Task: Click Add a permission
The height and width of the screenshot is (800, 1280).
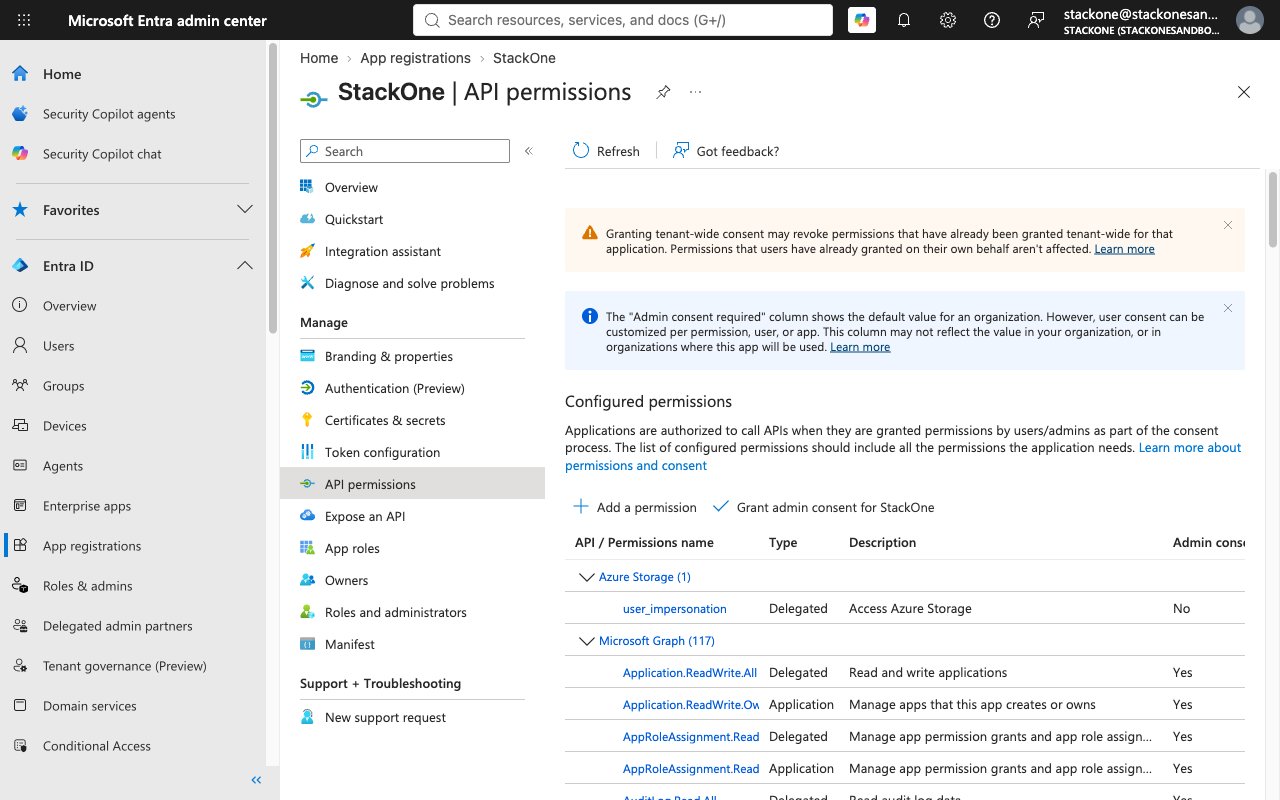Action: pos(634,507)
